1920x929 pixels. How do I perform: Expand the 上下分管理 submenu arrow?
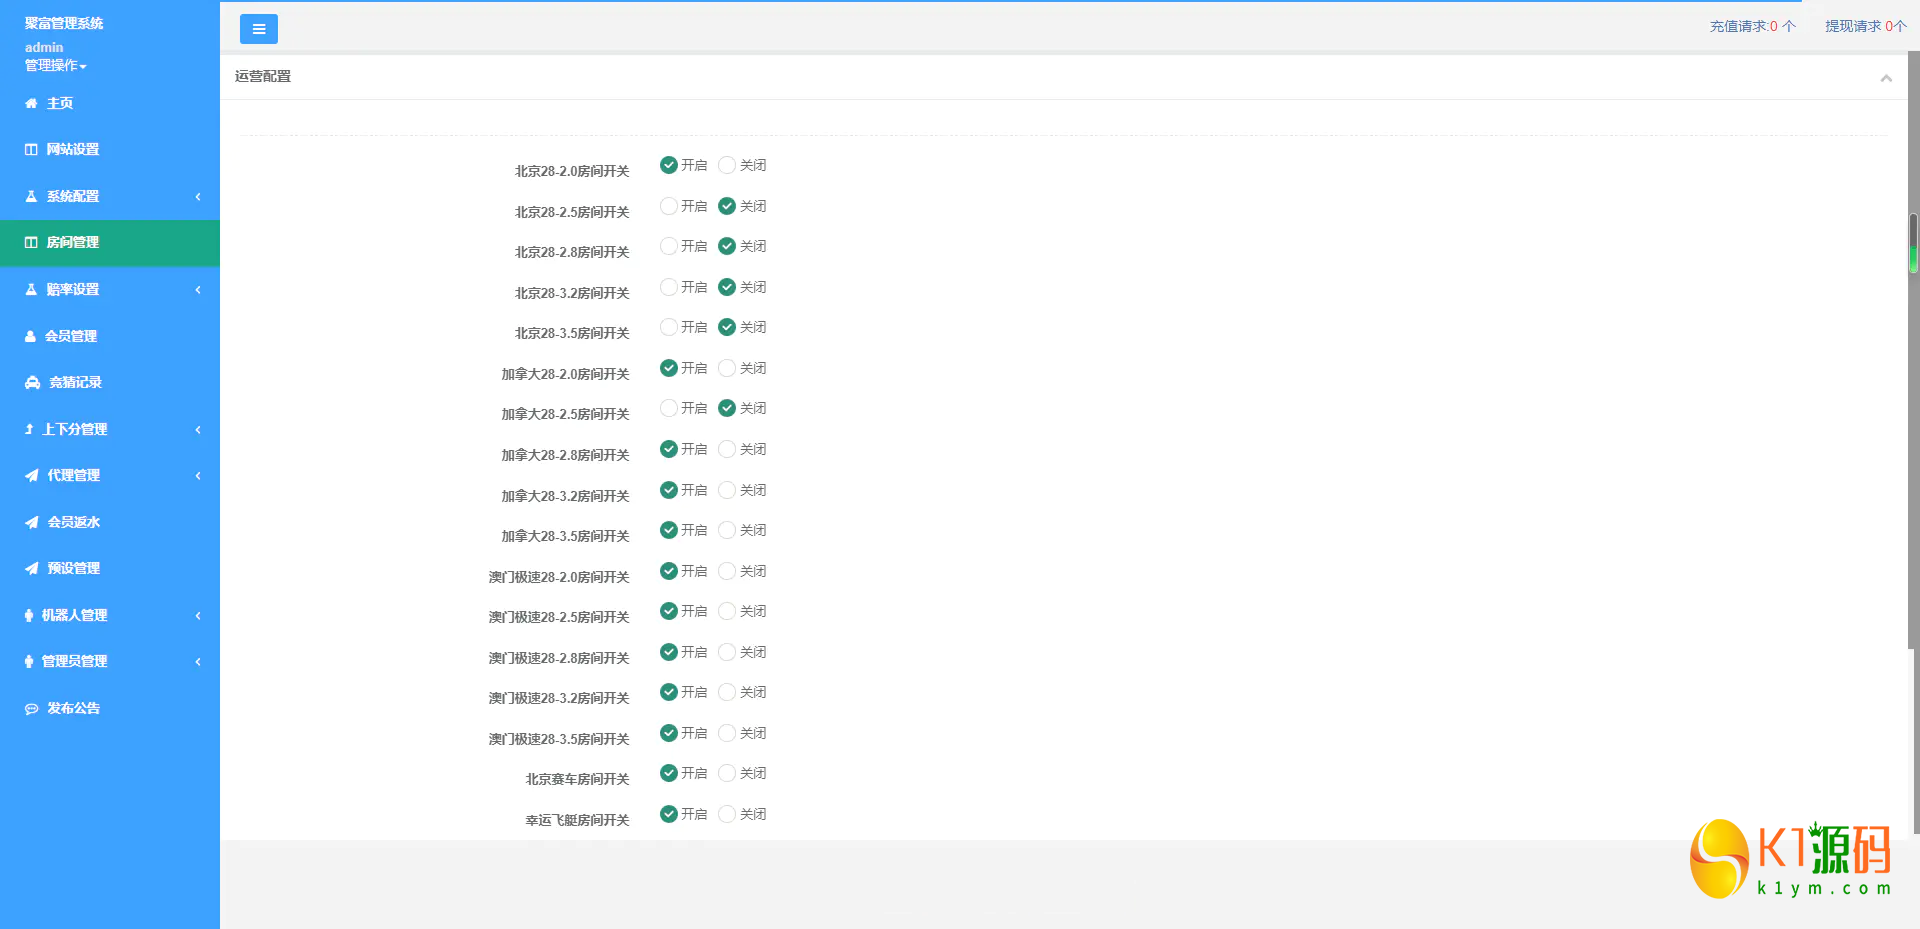(198, 429)
